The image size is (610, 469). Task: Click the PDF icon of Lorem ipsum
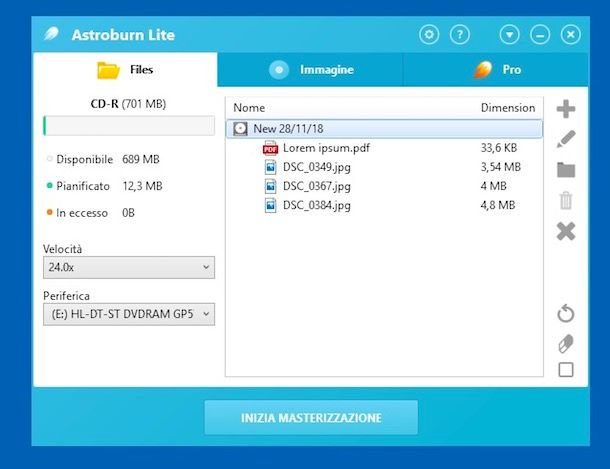tap(270, 148)
